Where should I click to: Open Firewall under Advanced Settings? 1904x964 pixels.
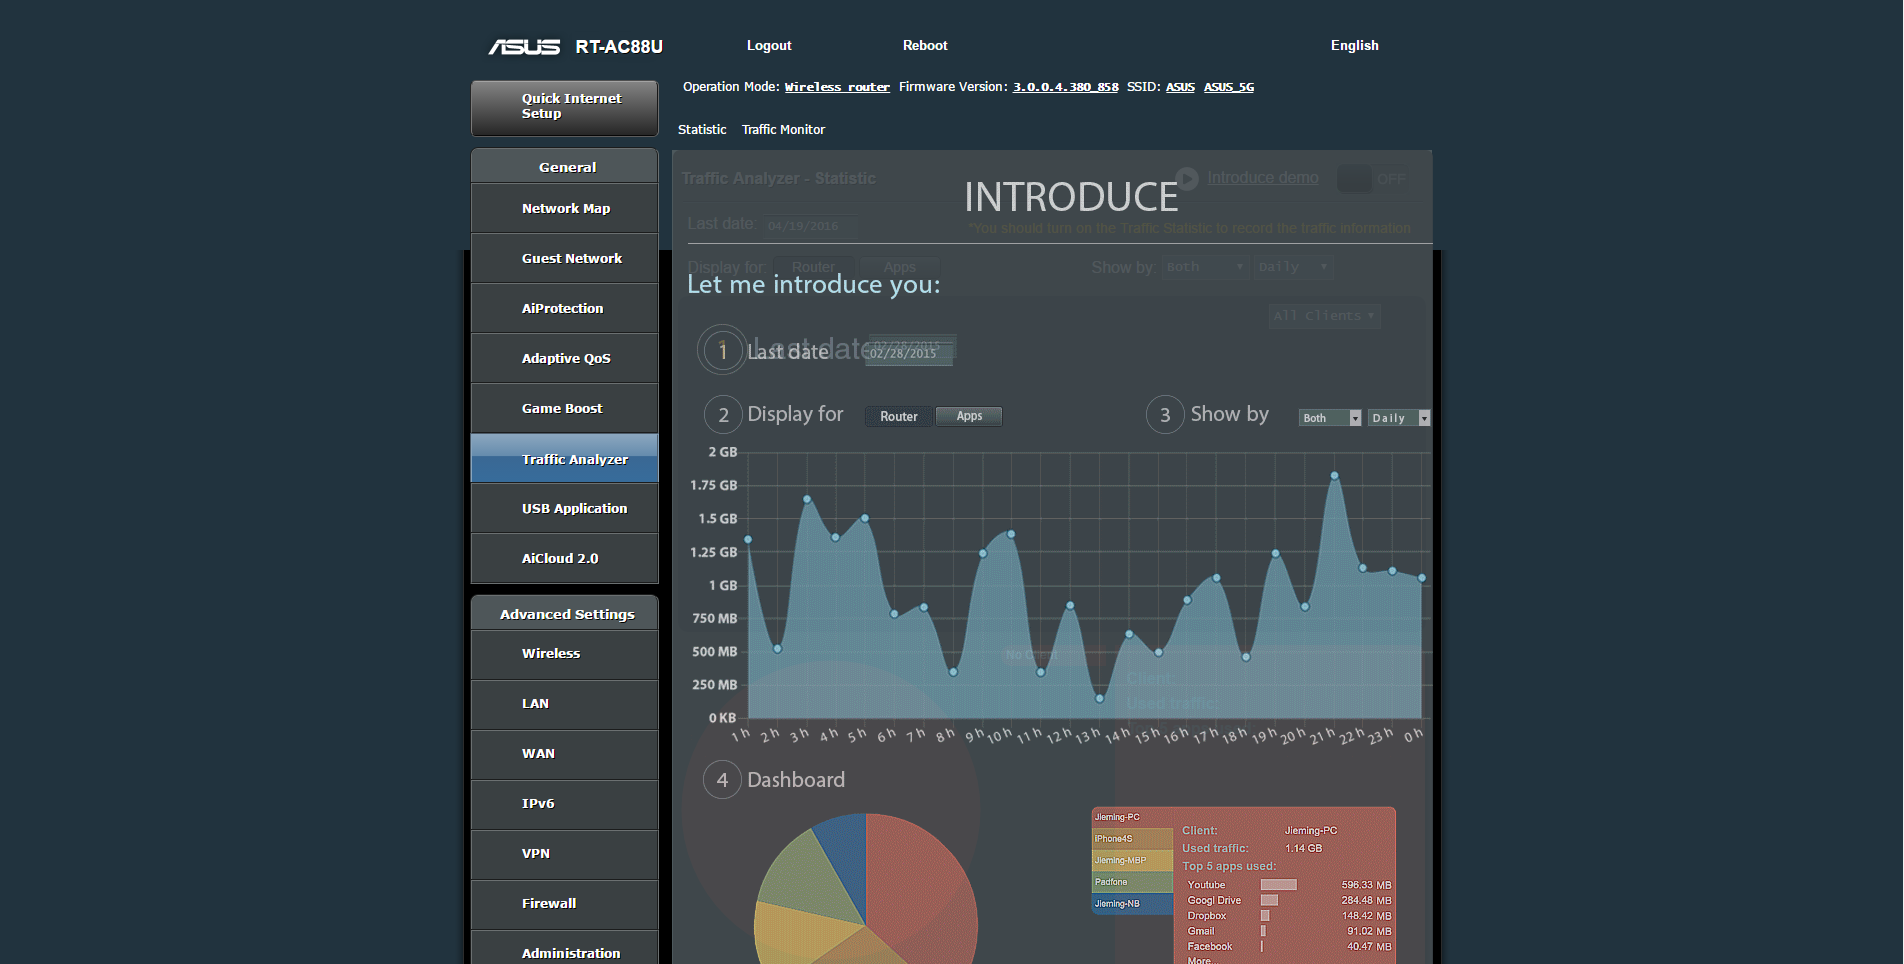pyautogui.click(x=565, y=904)
